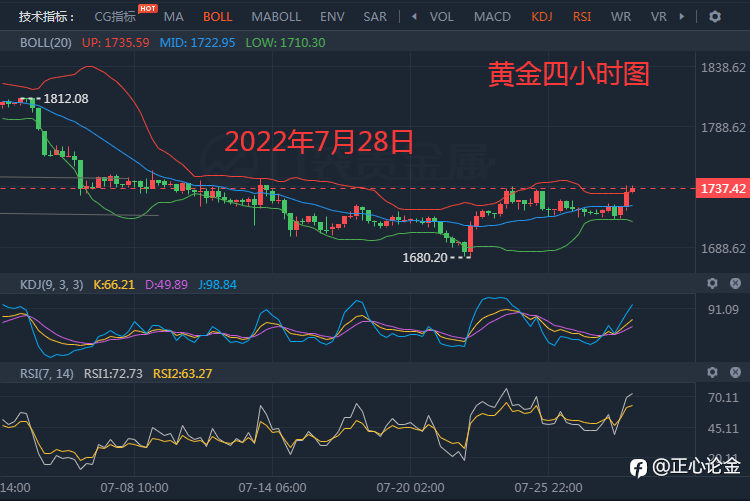The height and width of the screenshot is (501, 750).
Task: Click the 技术指标 label
Action: click(46, 17)
